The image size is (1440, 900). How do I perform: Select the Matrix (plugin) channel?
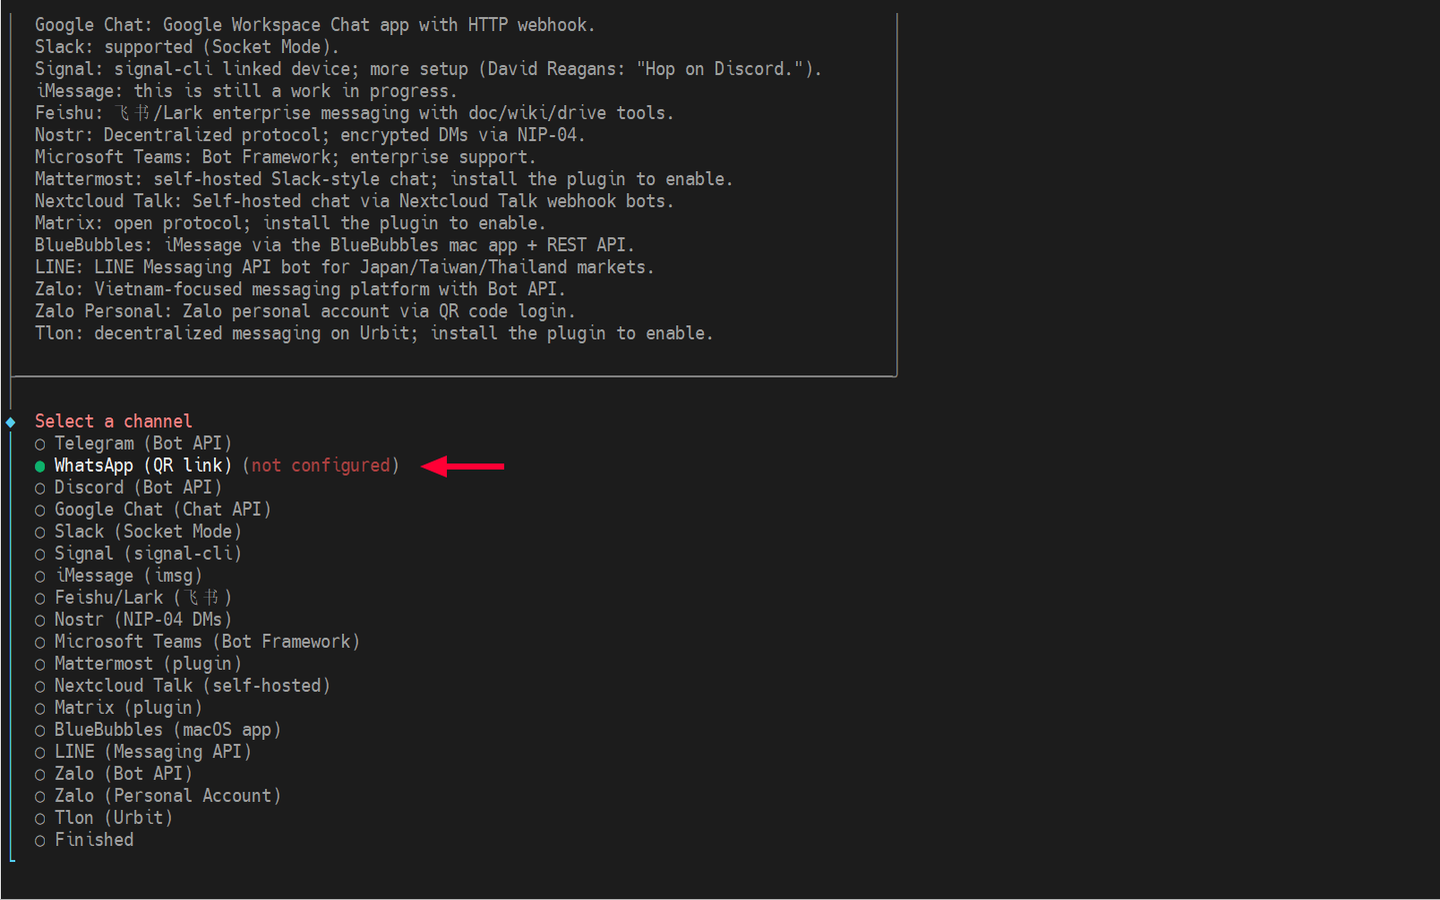129,707
